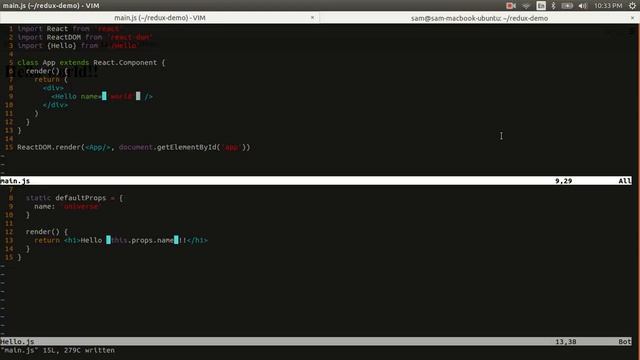The width and height of the screenshot is (640, 360).
Task: Click 'this.props.name' in the Hello.js return line
Action: tap(142, 240)
